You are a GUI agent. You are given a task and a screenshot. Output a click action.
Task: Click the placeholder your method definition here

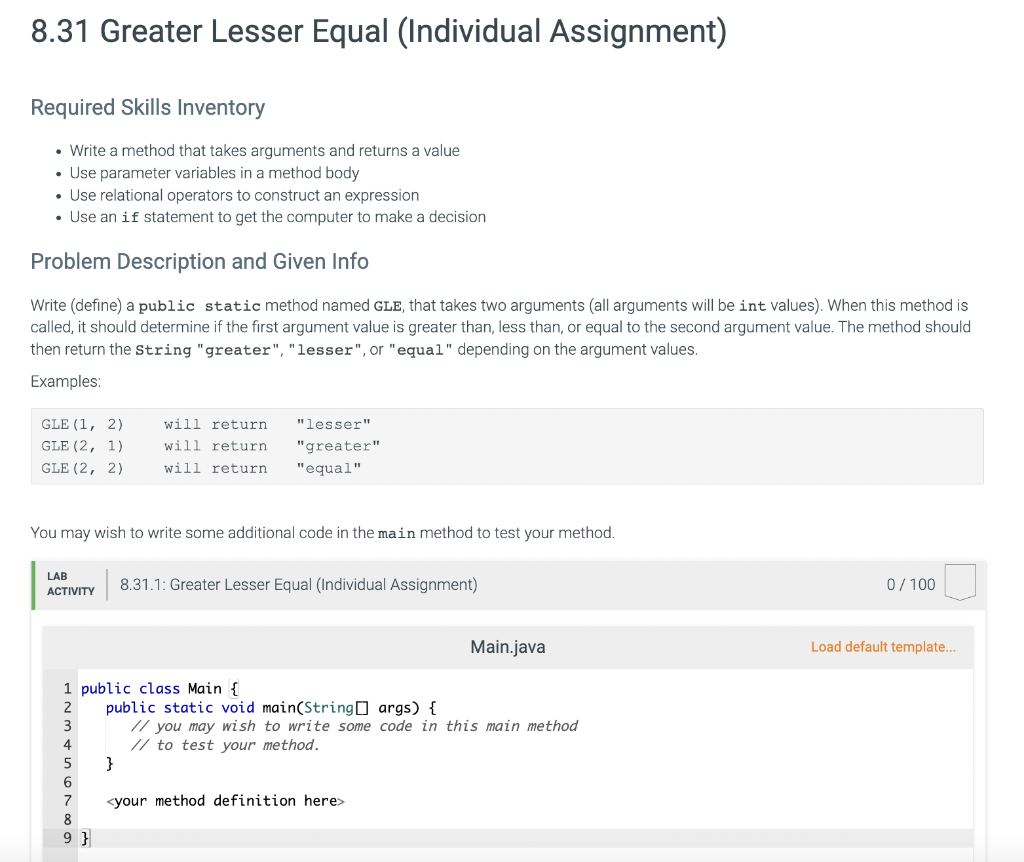click(x=225, y=800)
